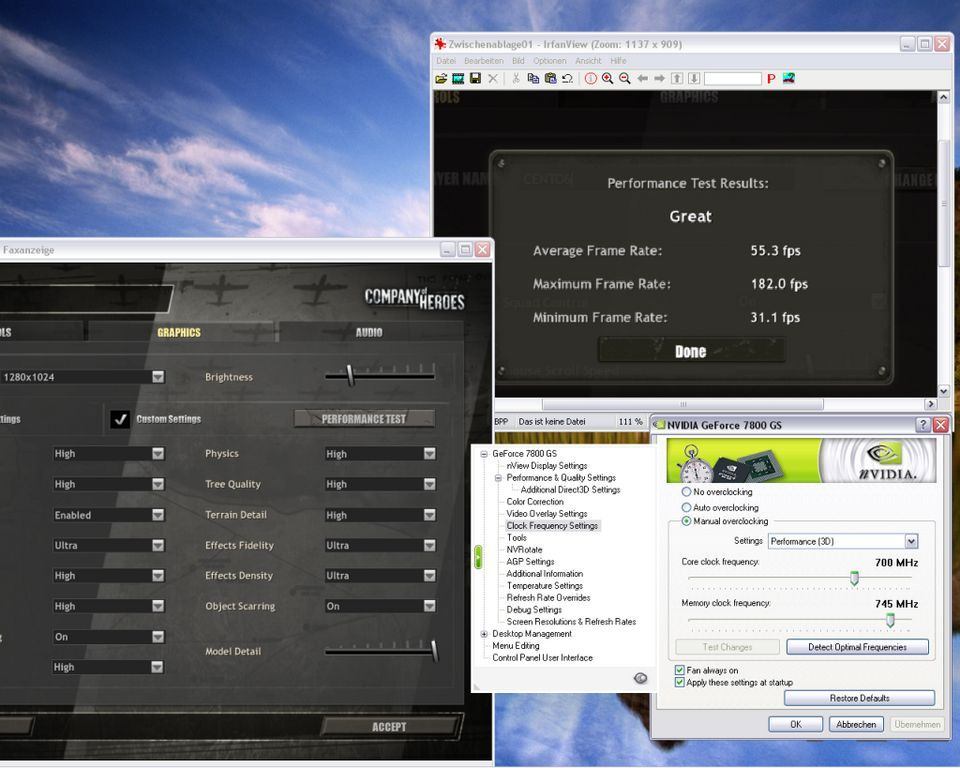This screenshot has width=960, height=768.
Task: Open the Terrain Detail dropdown
Action: point(430,514)
